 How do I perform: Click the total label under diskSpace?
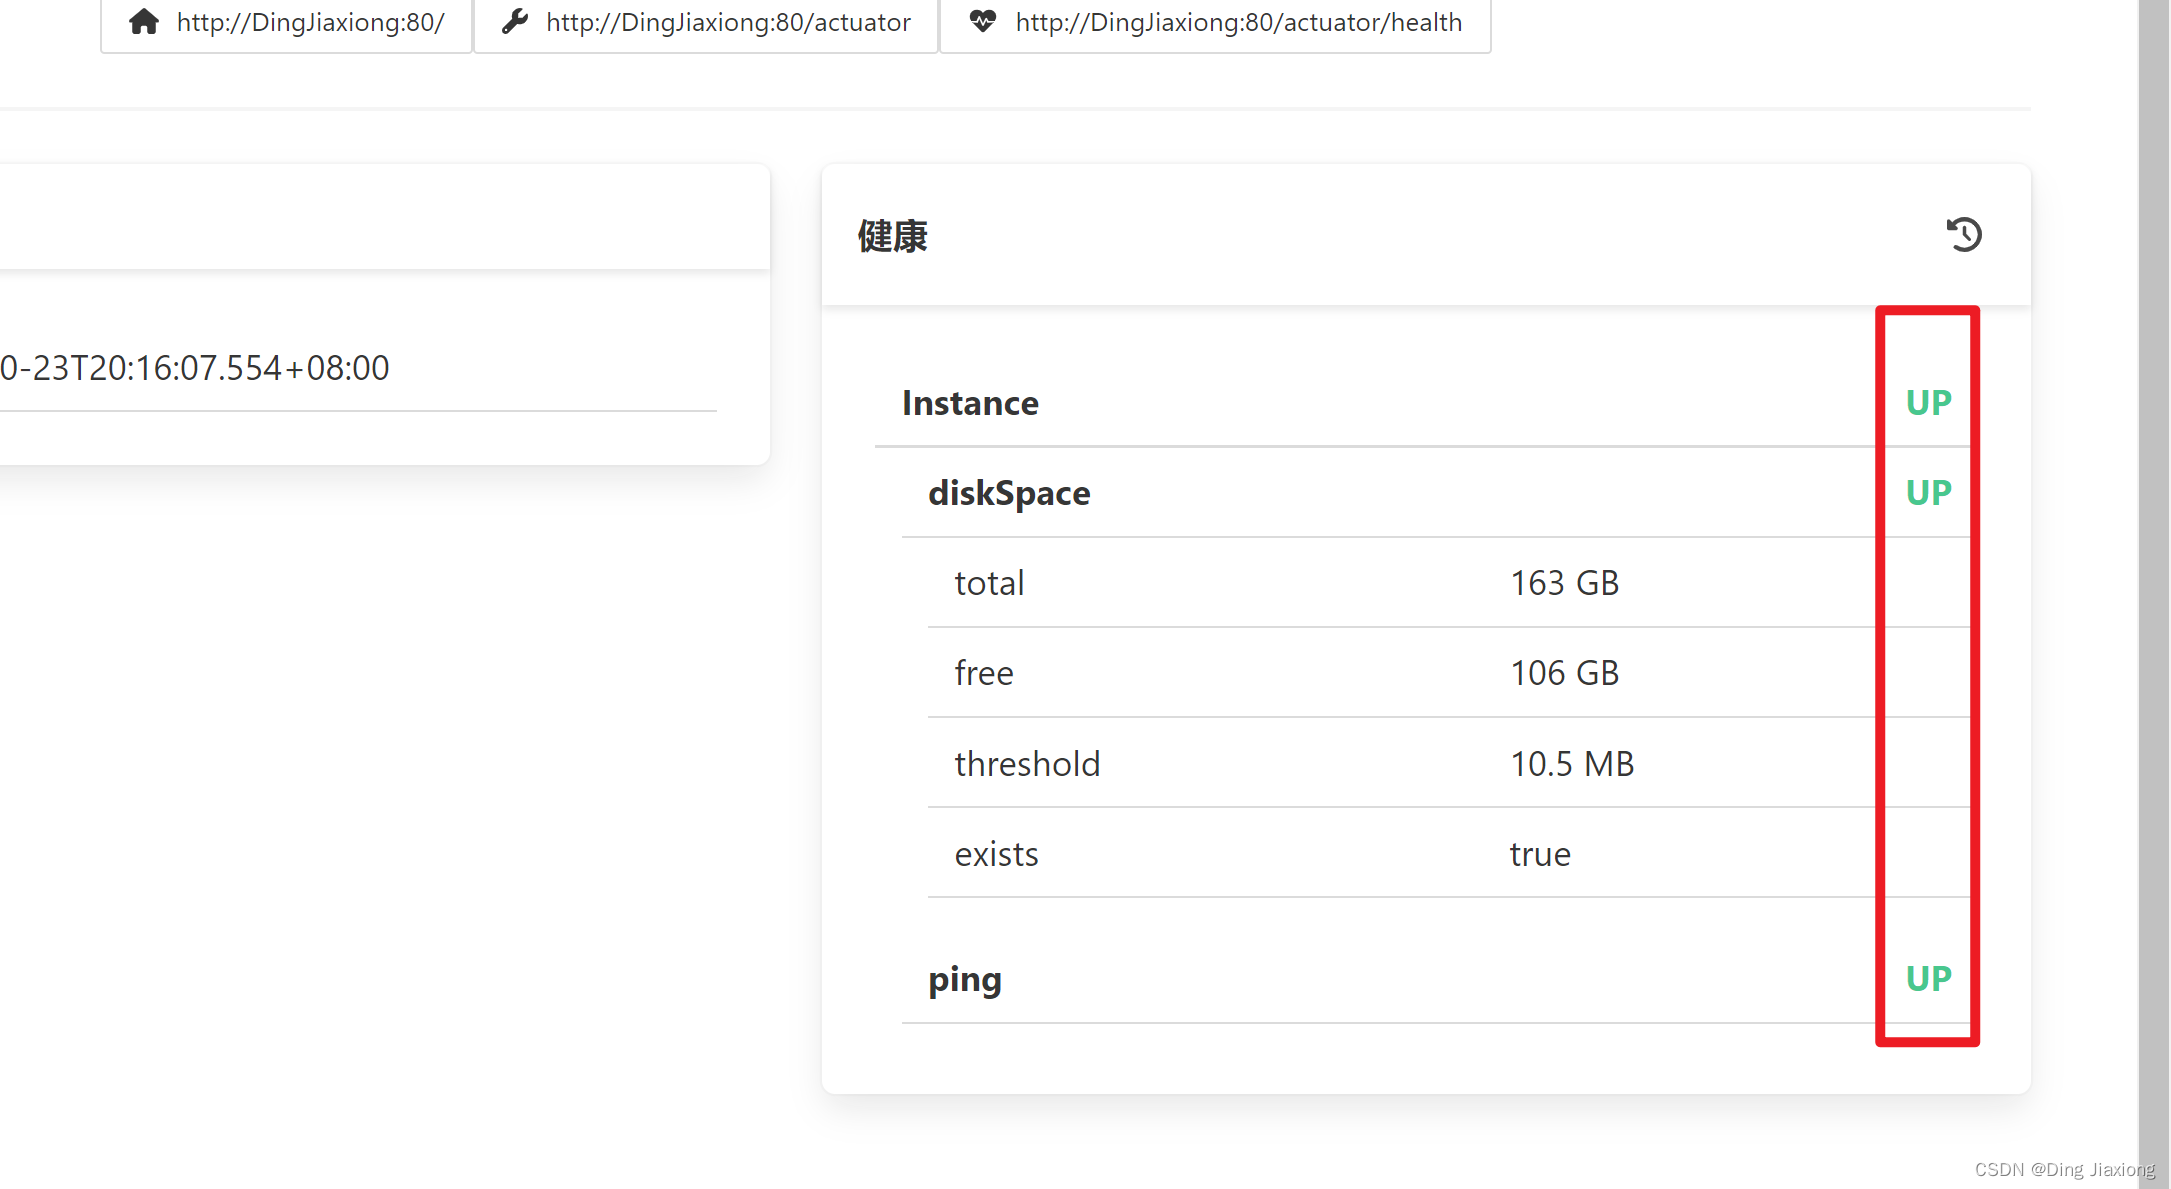(989, 583)
